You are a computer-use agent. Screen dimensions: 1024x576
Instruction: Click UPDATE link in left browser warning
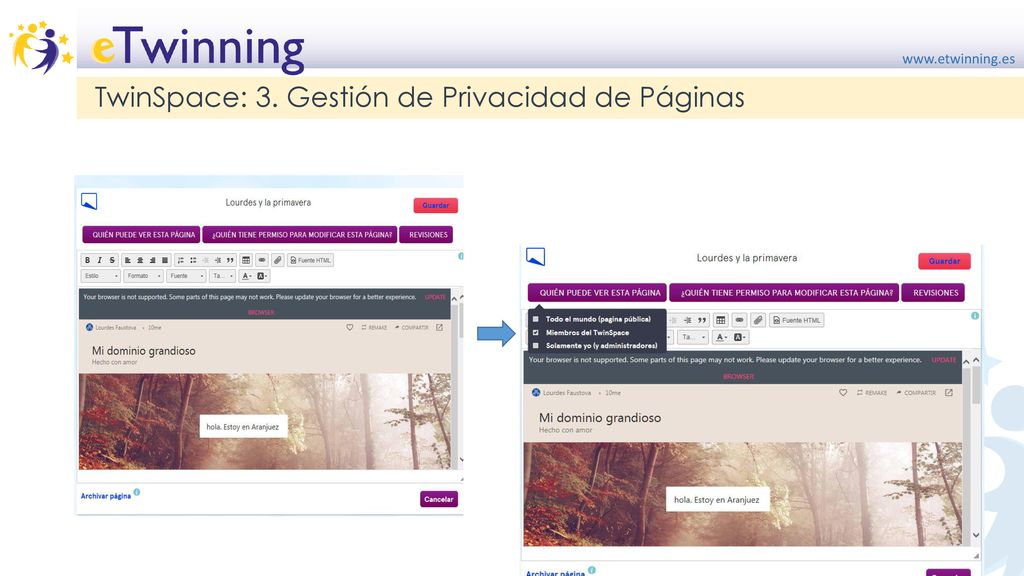pyautogui.click(x=435, y=297)
